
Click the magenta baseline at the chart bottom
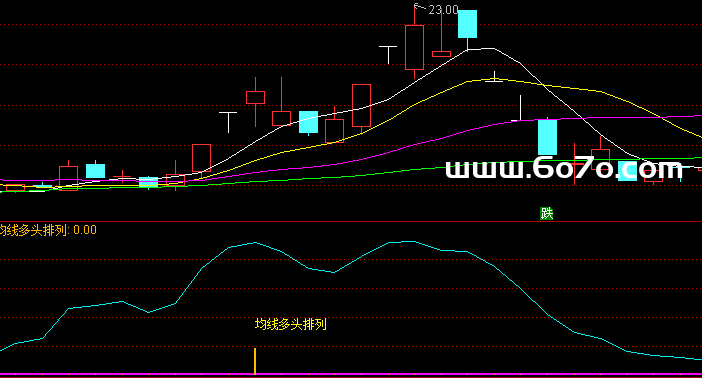[x=351, y=374]
